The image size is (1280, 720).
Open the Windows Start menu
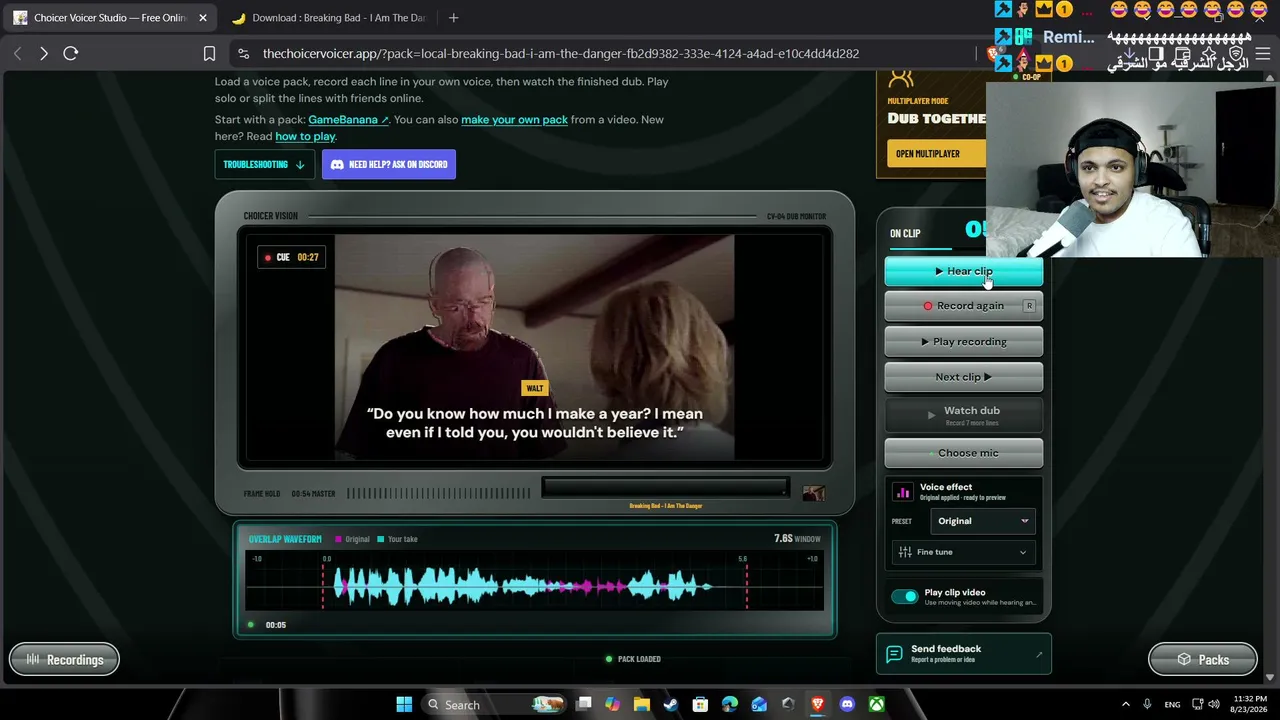pyautogui.click(x=404, y=705)
